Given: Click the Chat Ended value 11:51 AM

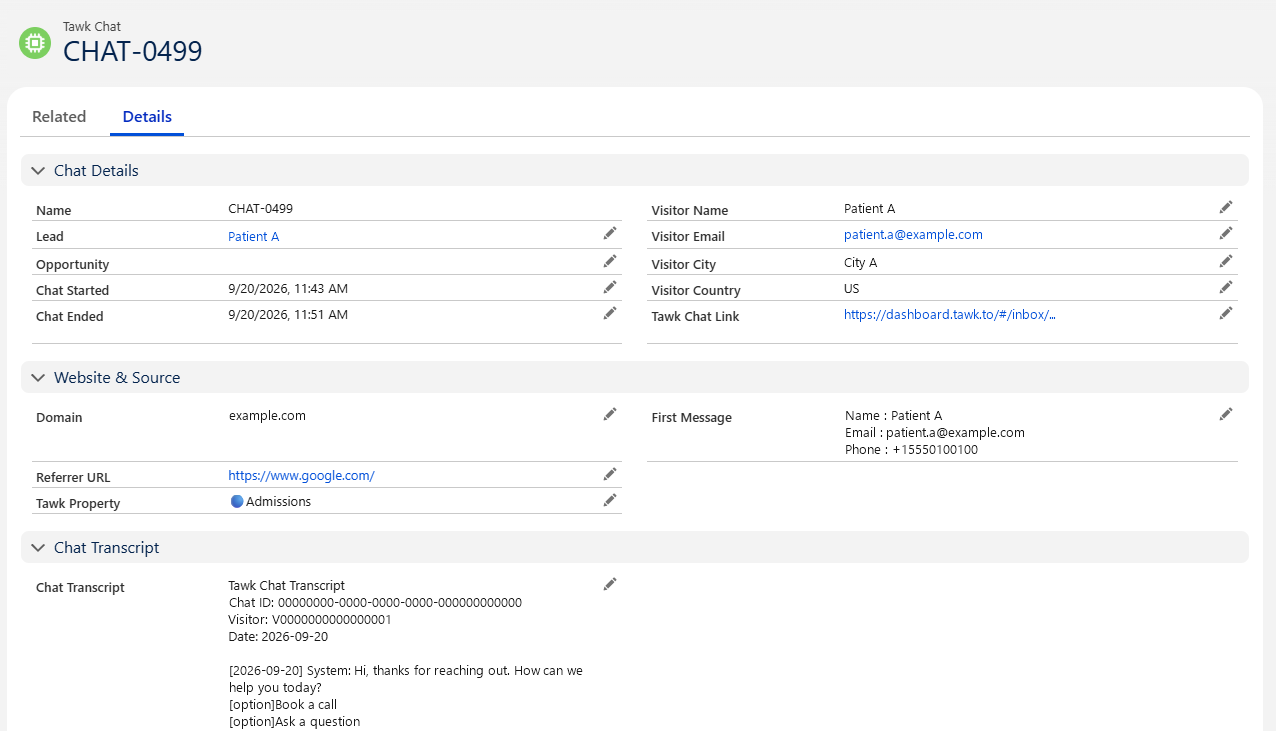Looking at the screenshot, I should pyautogui.click(x=288, y=315).
